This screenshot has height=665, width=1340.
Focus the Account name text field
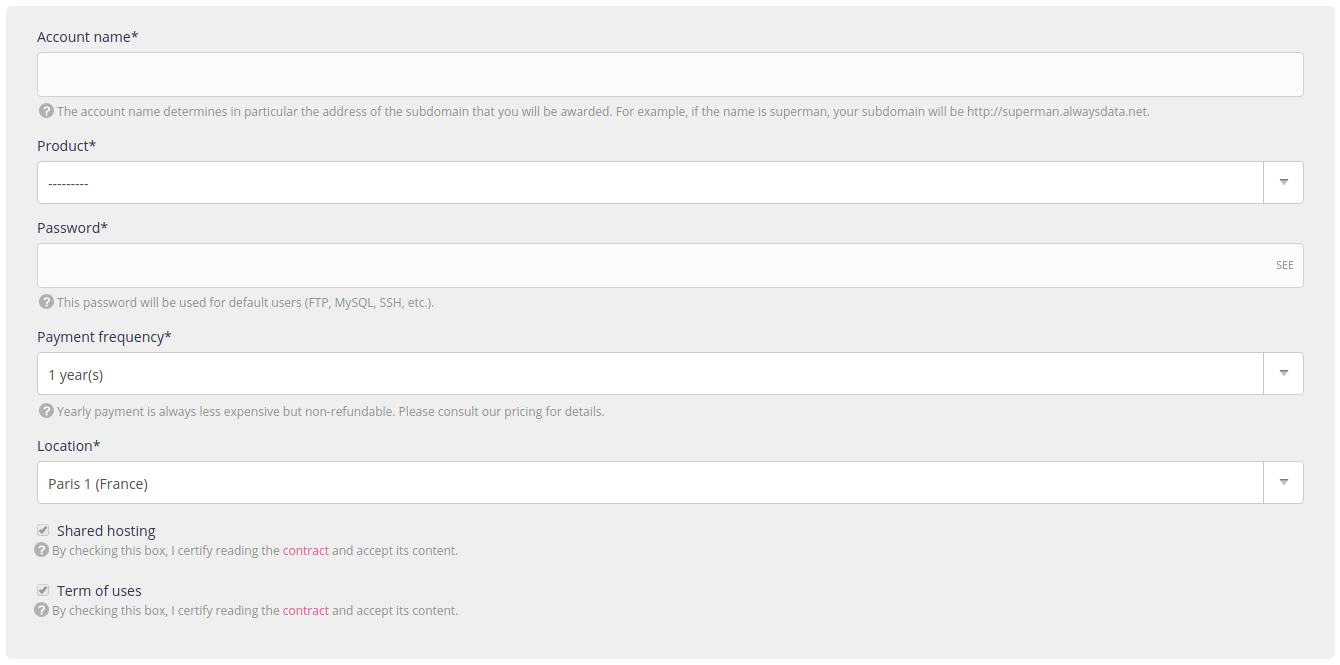coord(670,75)
